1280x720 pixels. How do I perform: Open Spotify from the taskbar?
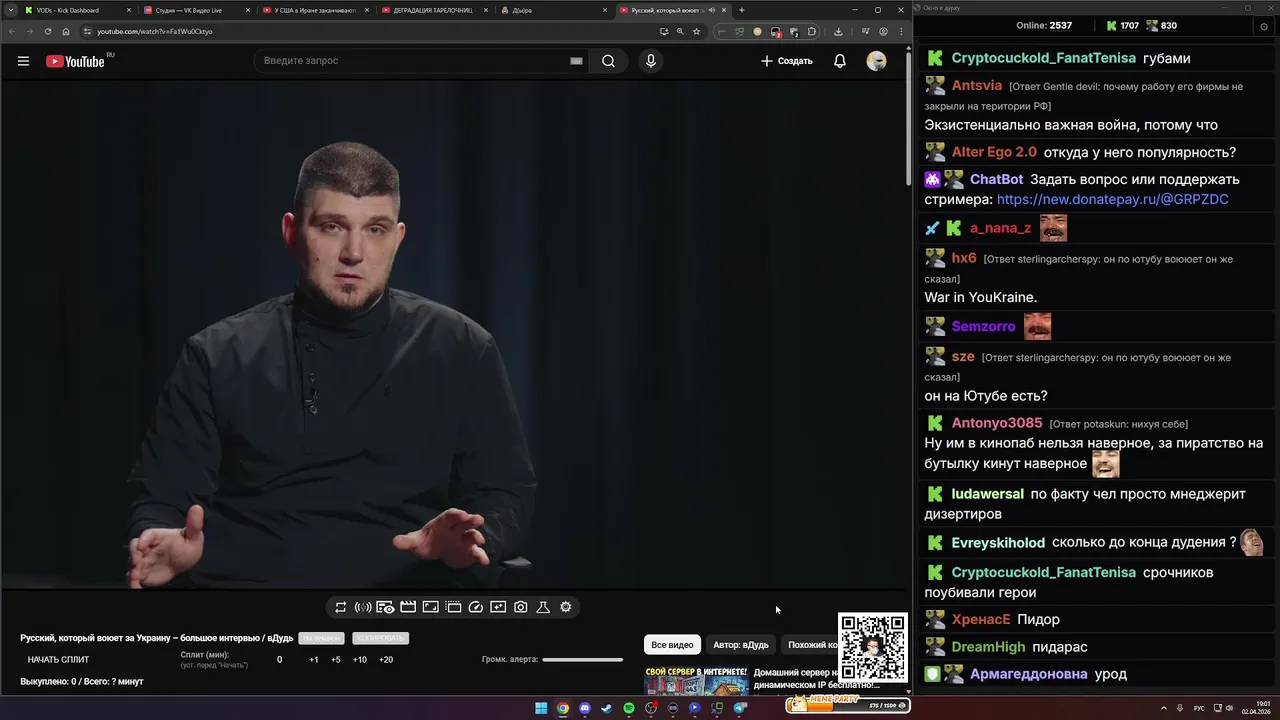click(629, 708)
